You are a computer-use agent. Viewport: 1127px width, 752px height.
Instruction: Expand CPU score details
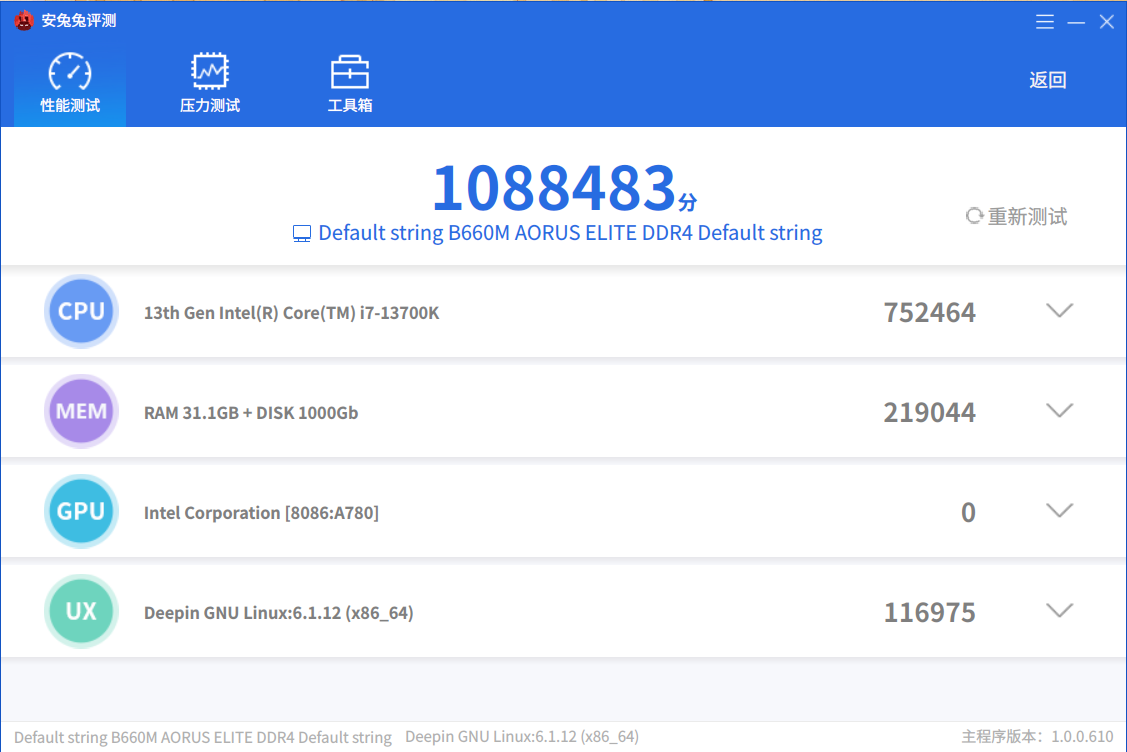pos(1059,311)
